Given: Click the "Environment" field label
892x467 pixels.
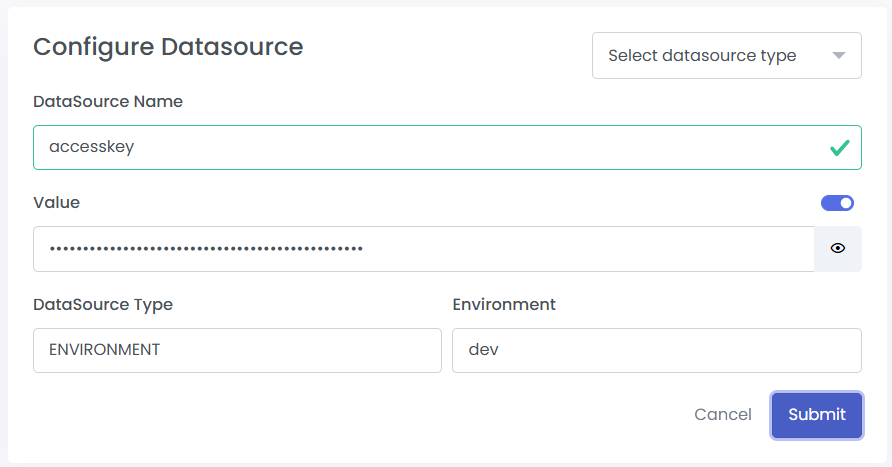Looking at the screenshot, I should (504, 304).
